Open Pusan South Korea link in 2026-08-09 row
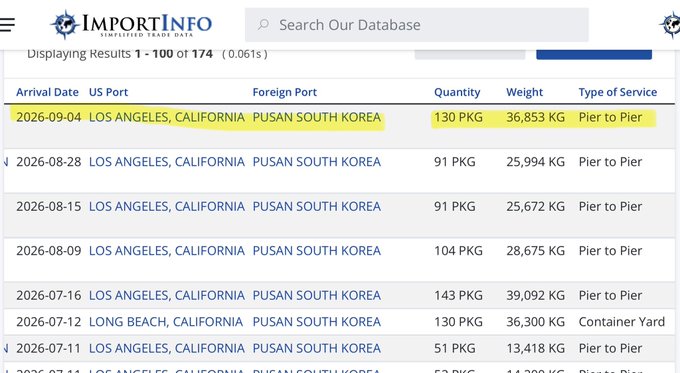This screenshot has height=373, width=680. [x=317, y=251]
